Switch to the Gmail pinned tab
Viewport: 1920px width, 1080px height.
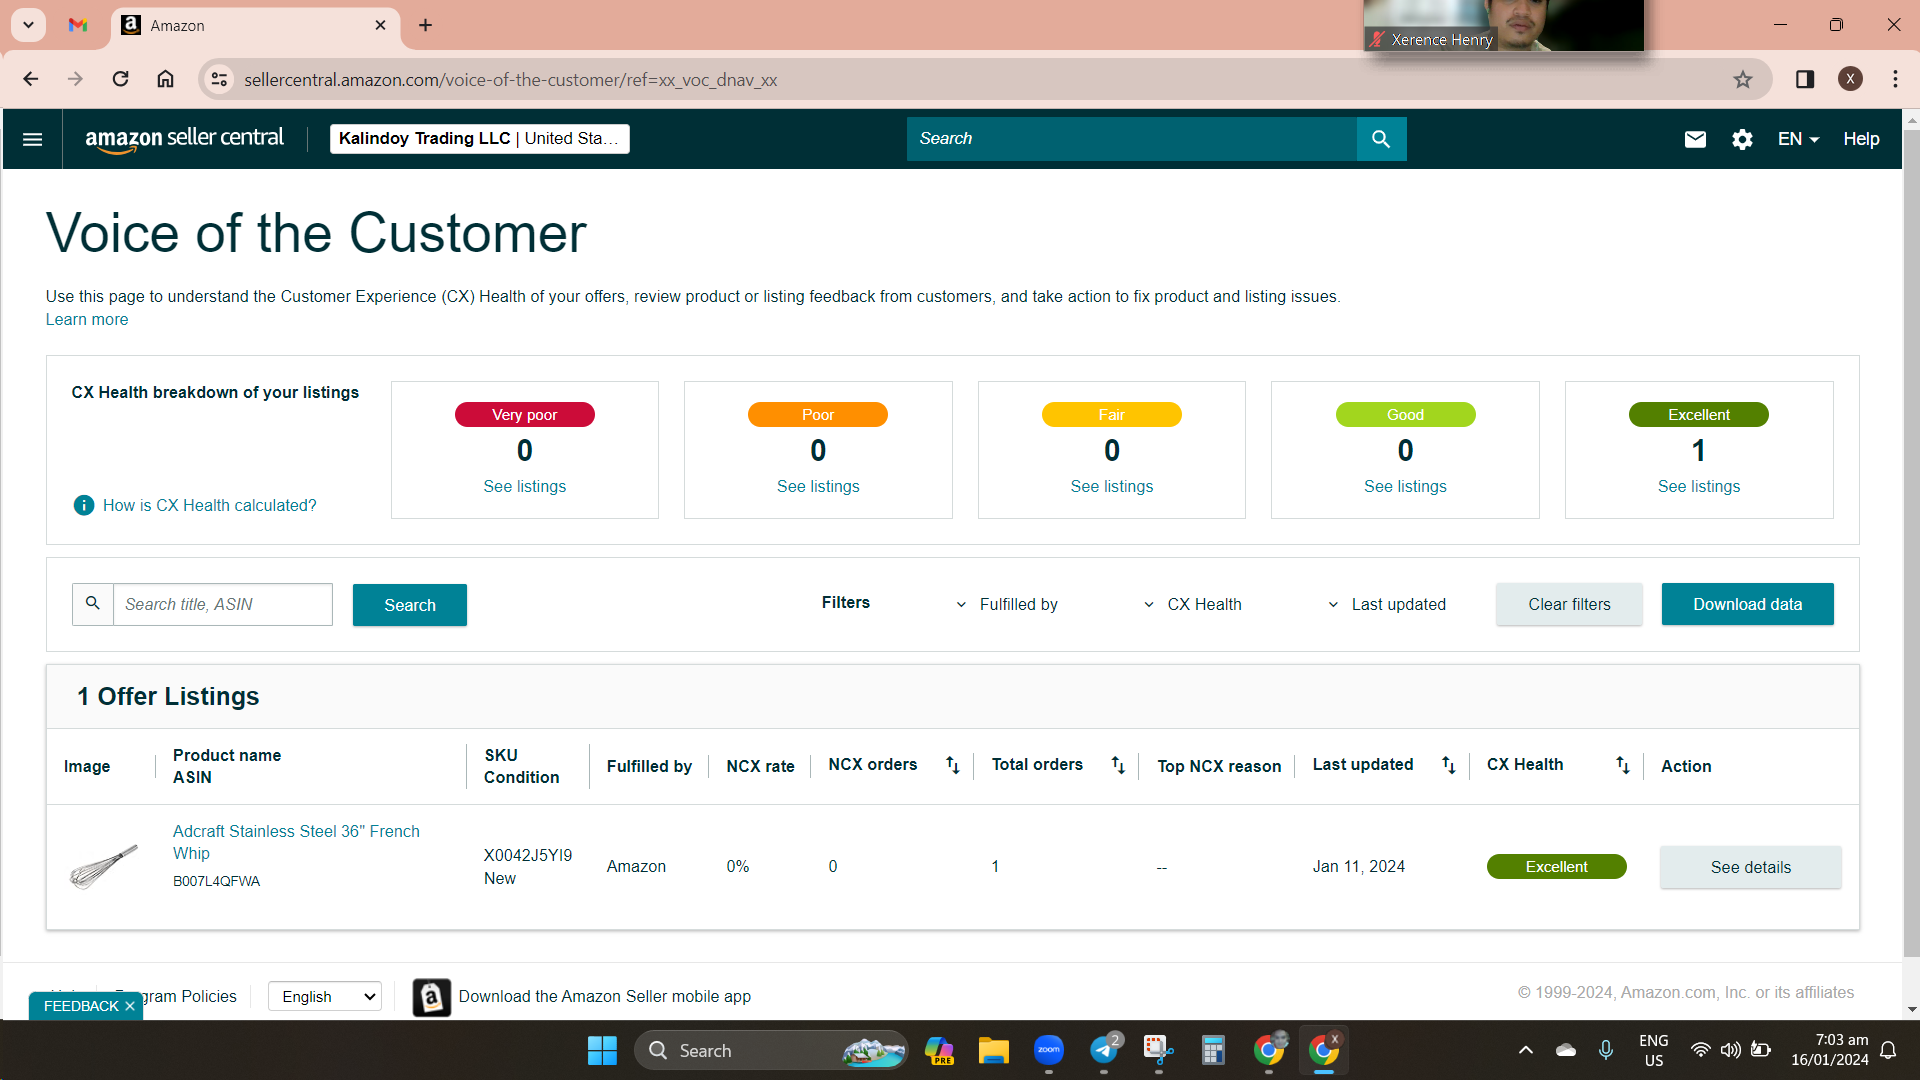click(x=78, y=25)
